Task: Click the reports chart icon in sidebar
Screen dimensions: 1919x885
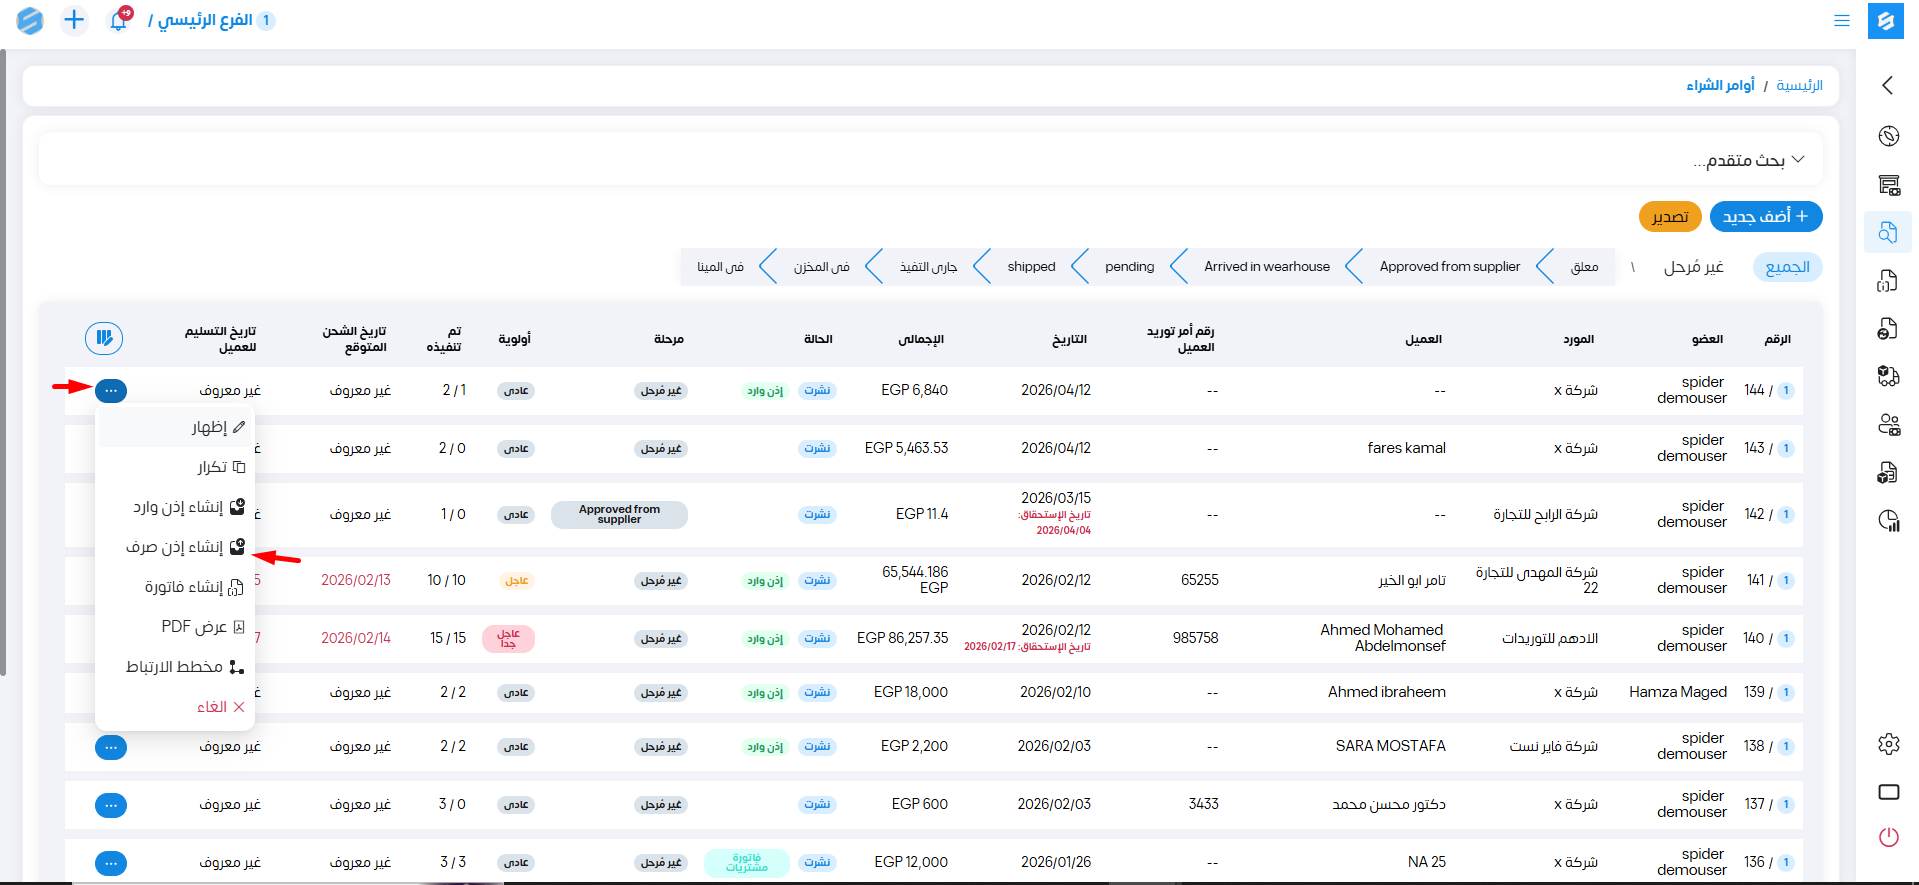Action: coord(1888,520)
